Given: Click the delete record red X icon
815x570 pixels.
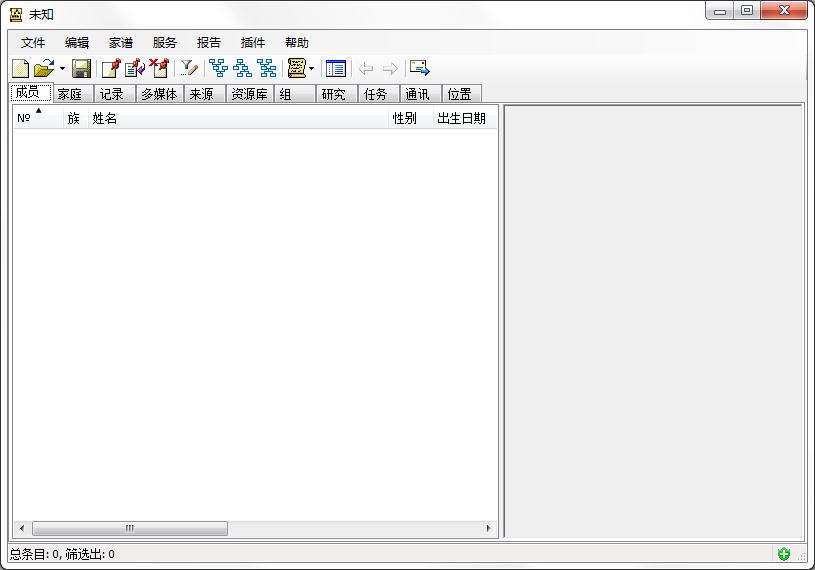Looking at the screenshot, I should pyautogui.click(x=158, y=69).
